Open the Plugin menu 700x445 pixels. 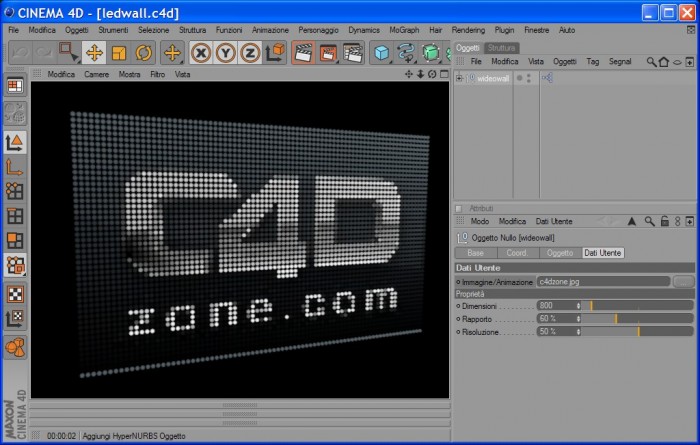point(504,30)
